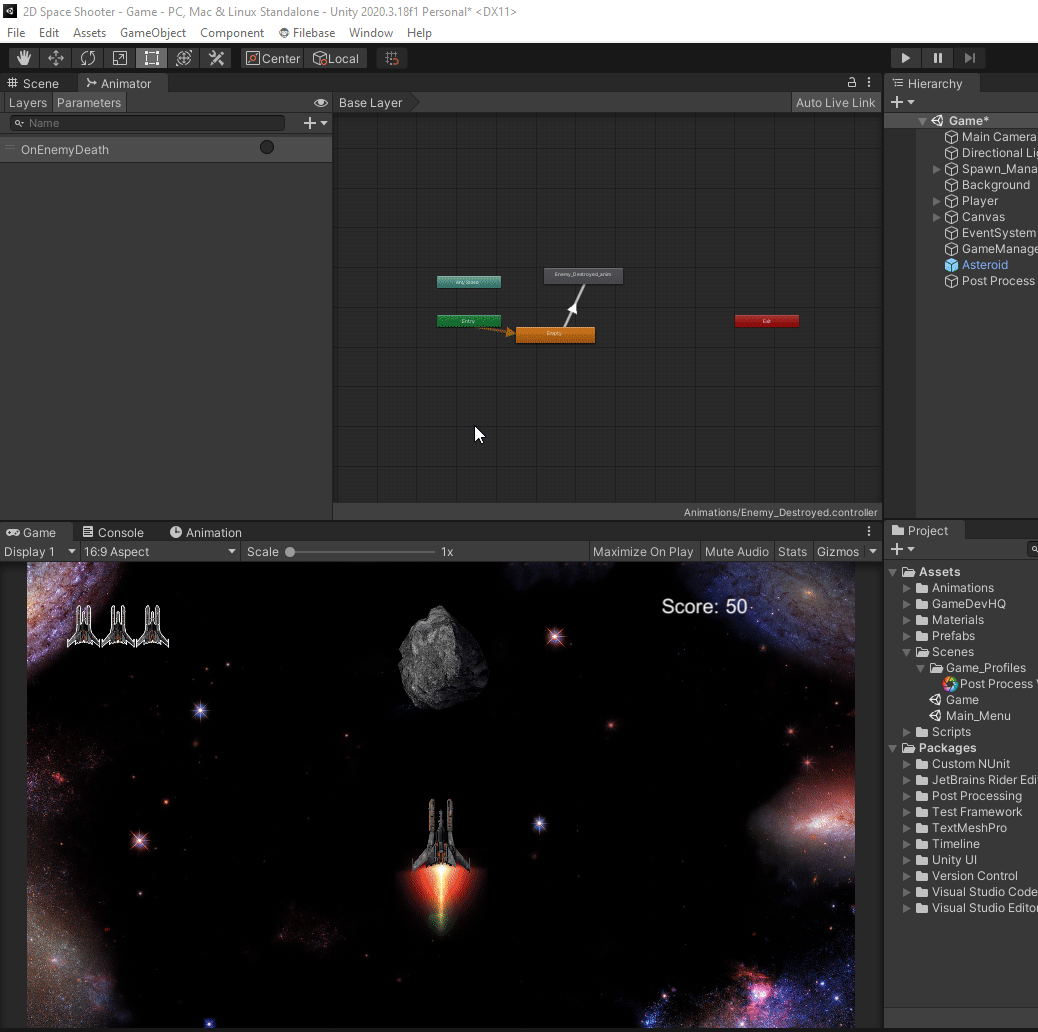Collapse the Game scene in Hierarchy

point(922,121)
